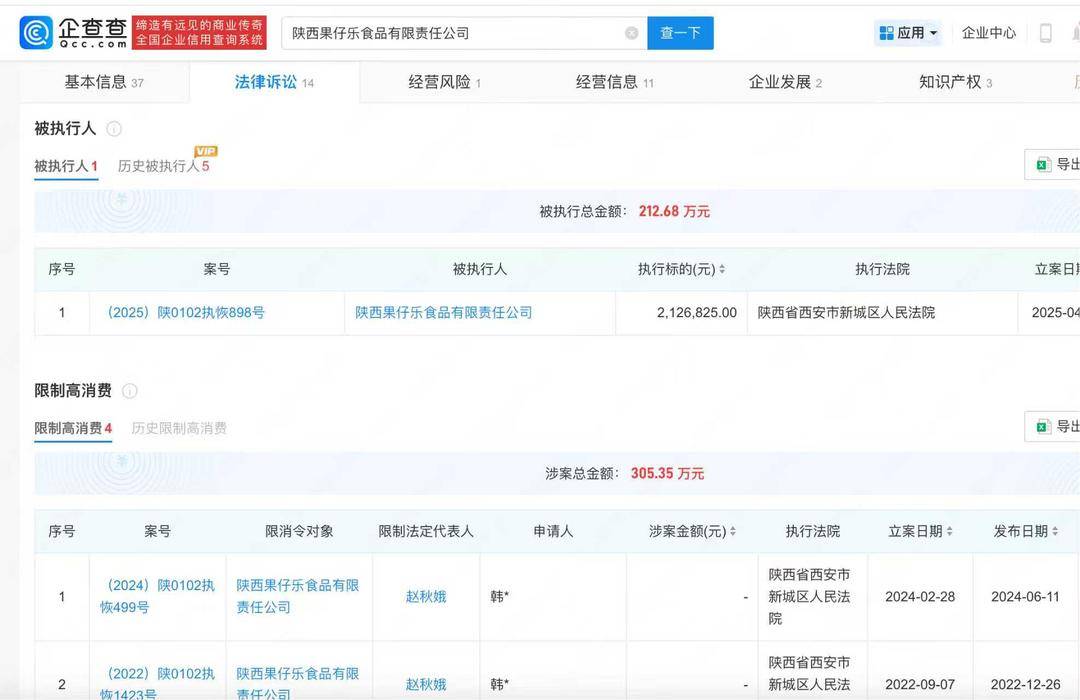1080x700 pixels.
Task: Open 陕西果仔乐食品有限责任公司 link in 被执行人 table
Action: click(x=444, y=312)
